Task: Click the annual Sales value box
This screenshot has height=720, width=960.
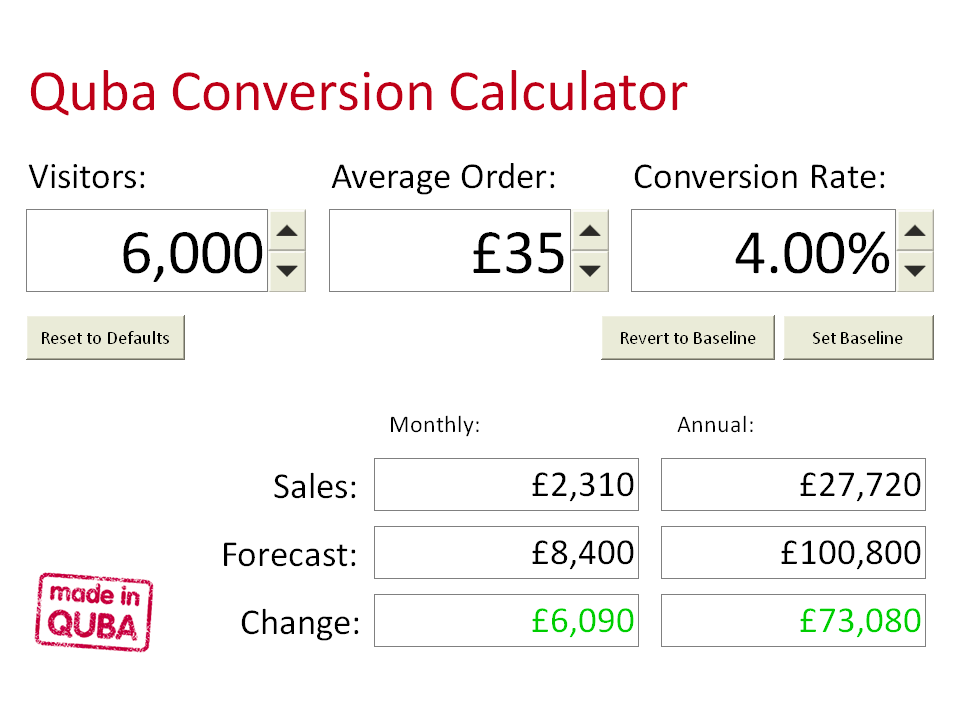Action: click(x=793, y=485)
